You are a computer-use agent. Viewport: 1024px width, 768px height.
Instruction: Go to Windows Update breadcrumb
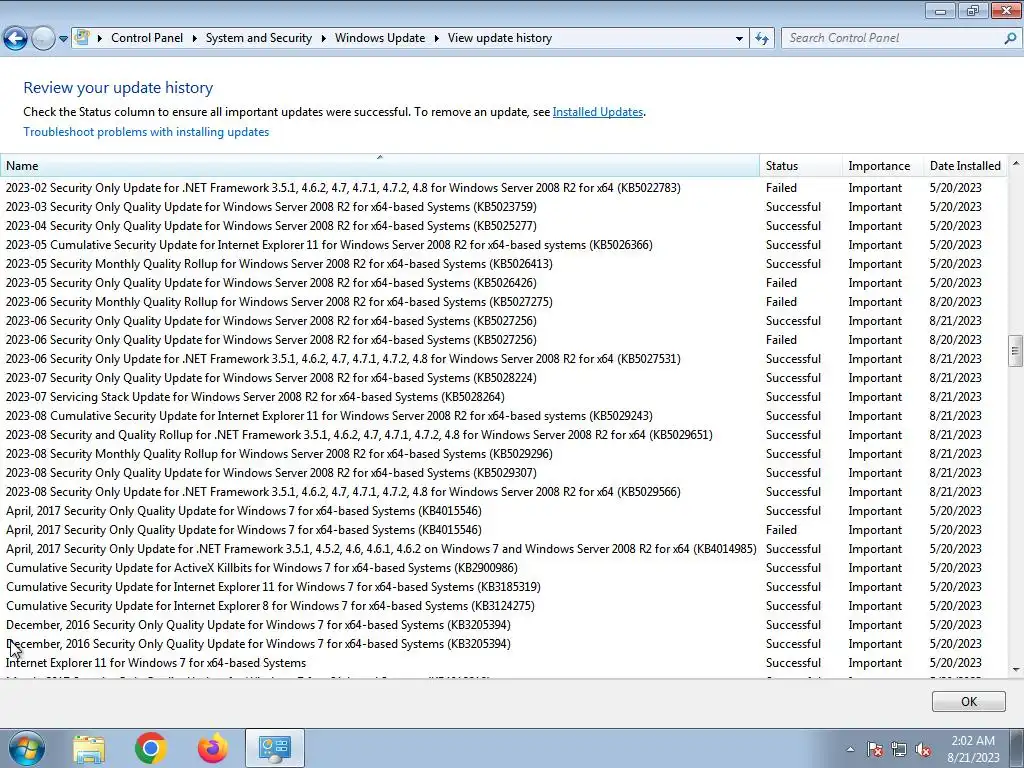[x=380, y=38]
